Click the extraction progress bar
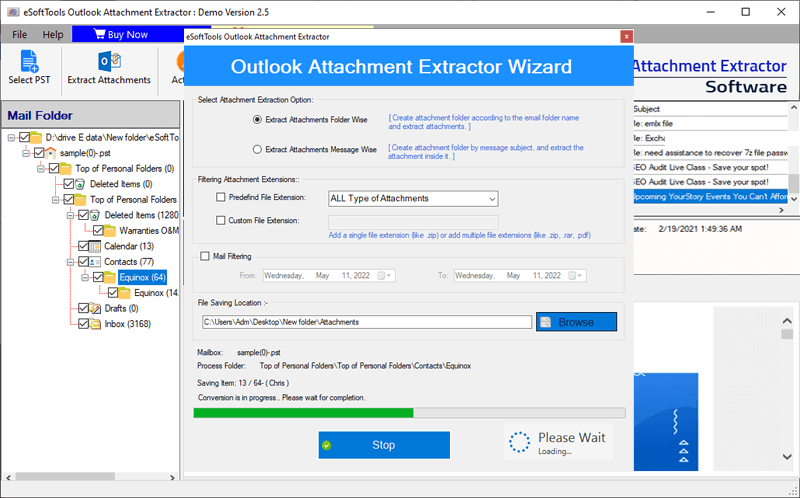Screen dimensions: 800x498 coord(409,413)
